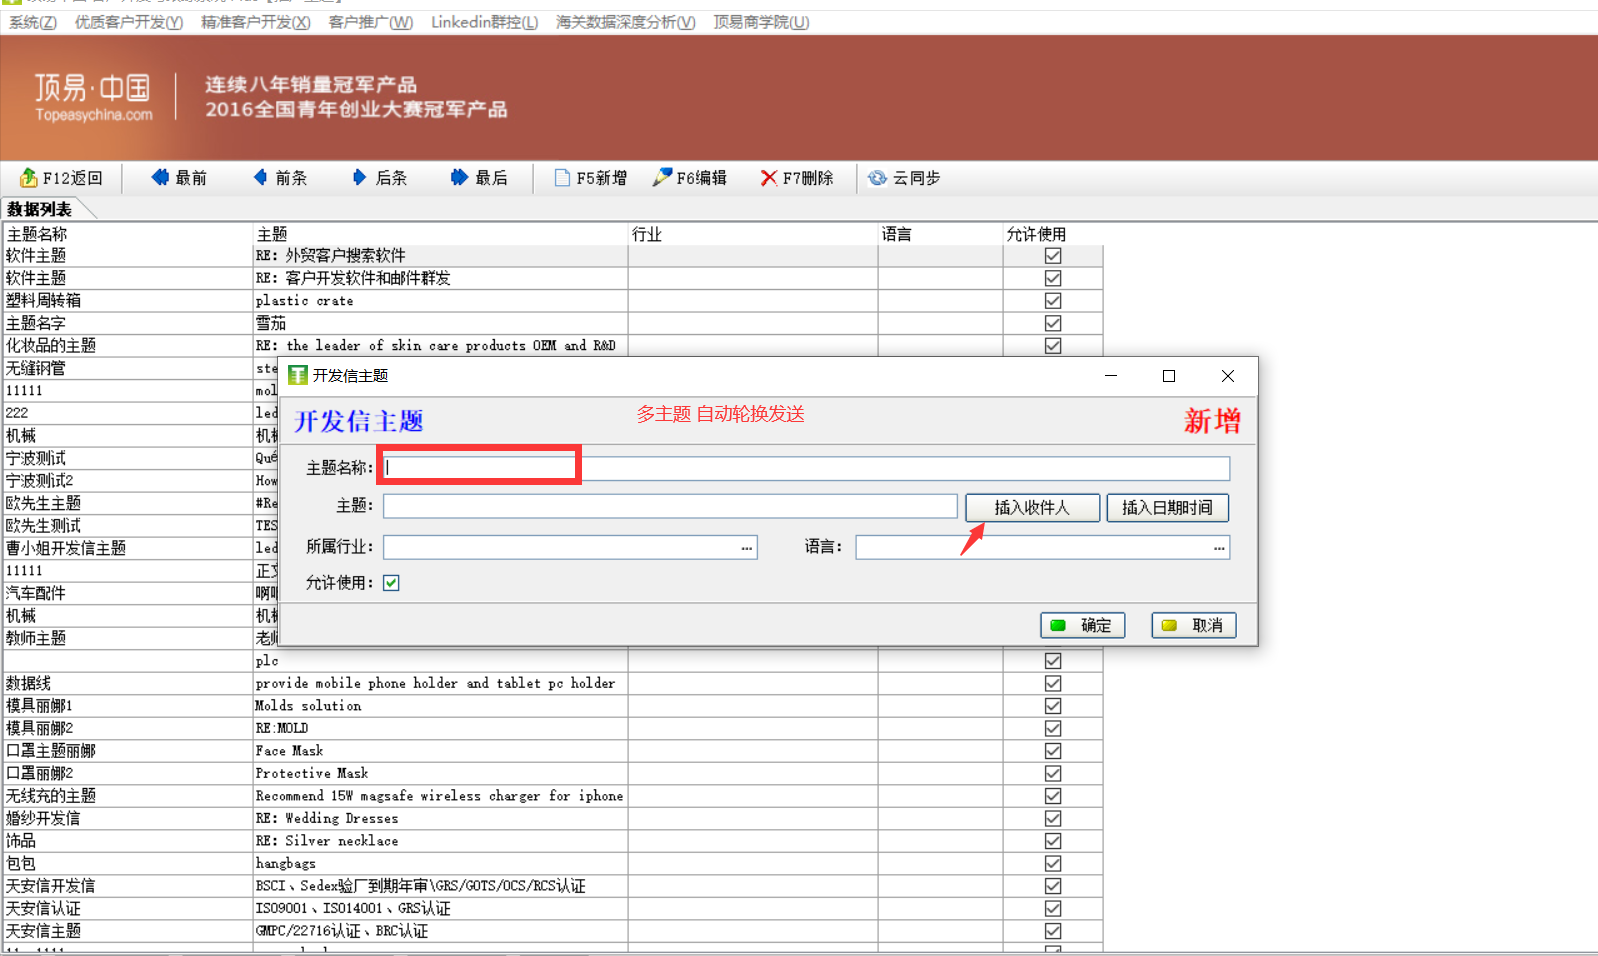The width and height of the screenshot is (1598, 956).
Task: Open the 海关数据深度分析 menu
Action: coord(625,22)
